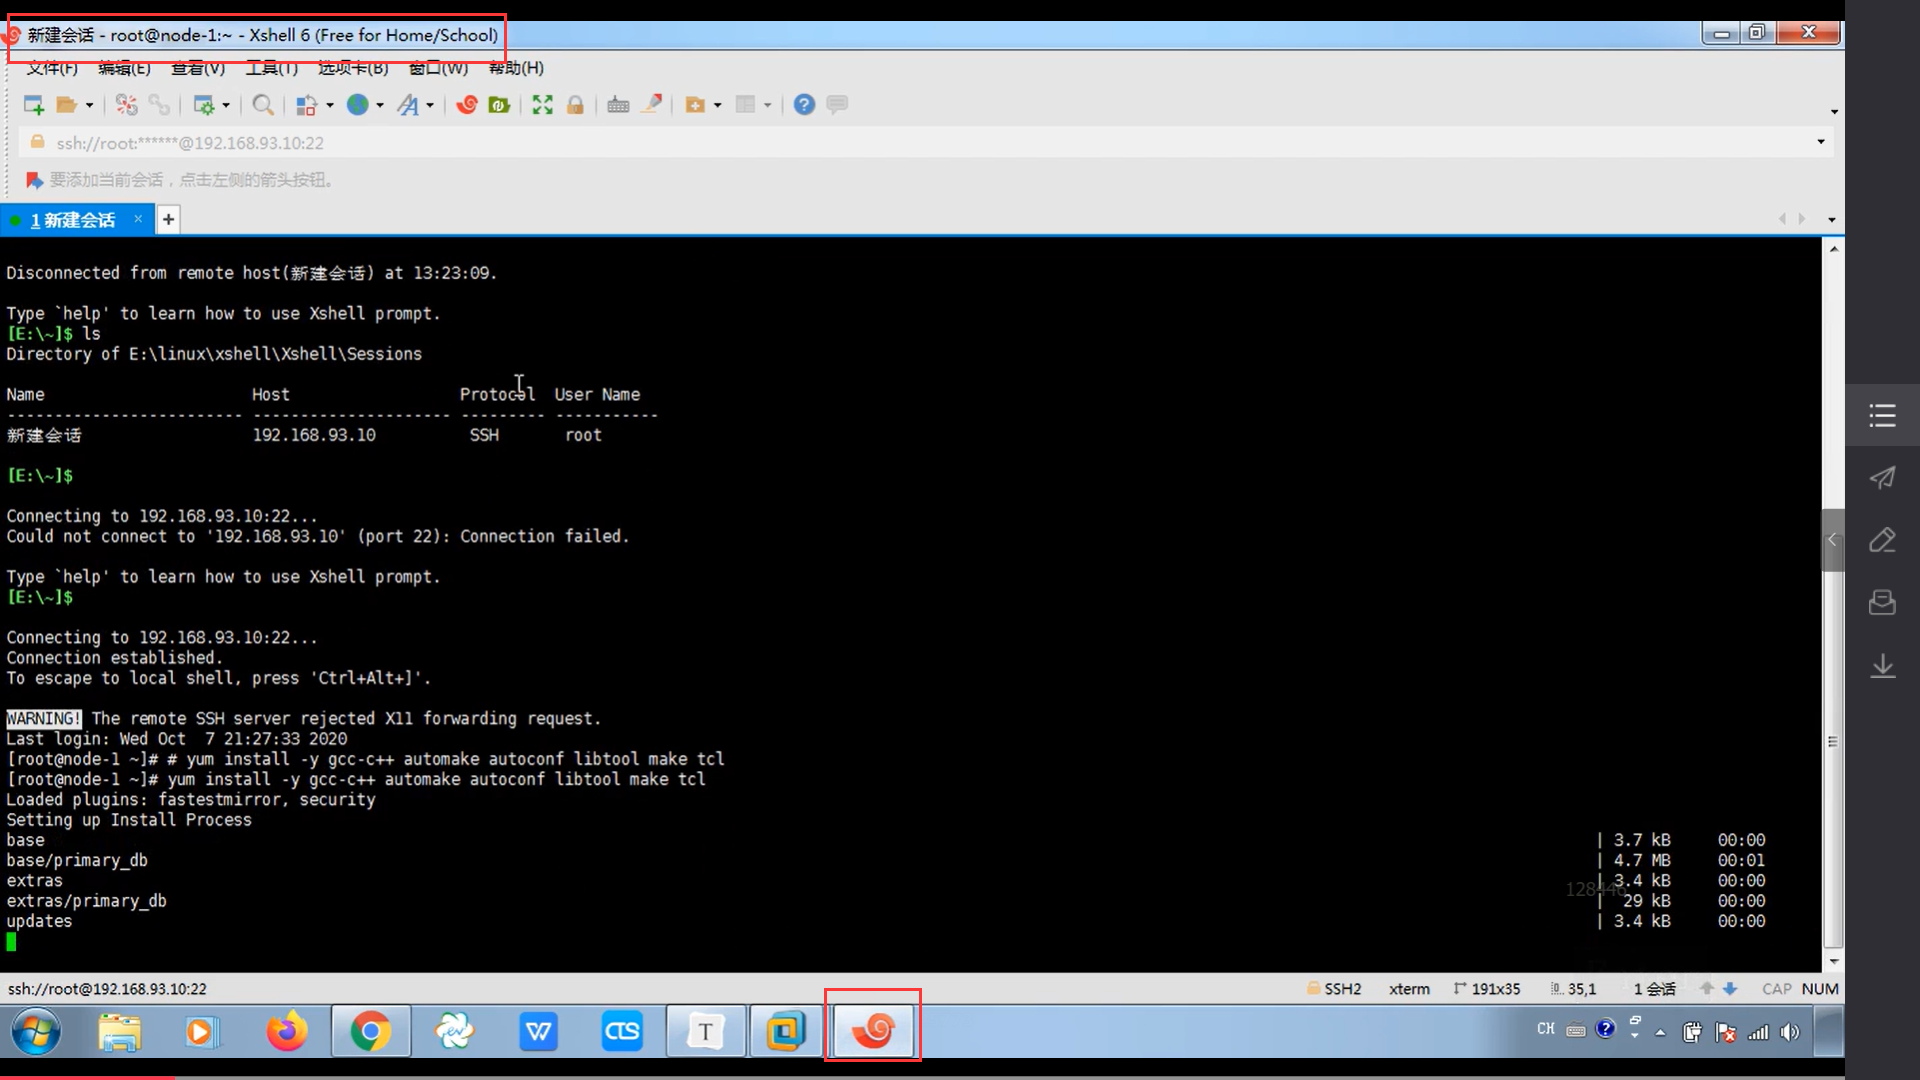Expand the Open folder dropdown arrow
Image resolution: width=1920 pixels, height=1080 pixels.
point(89,105)
